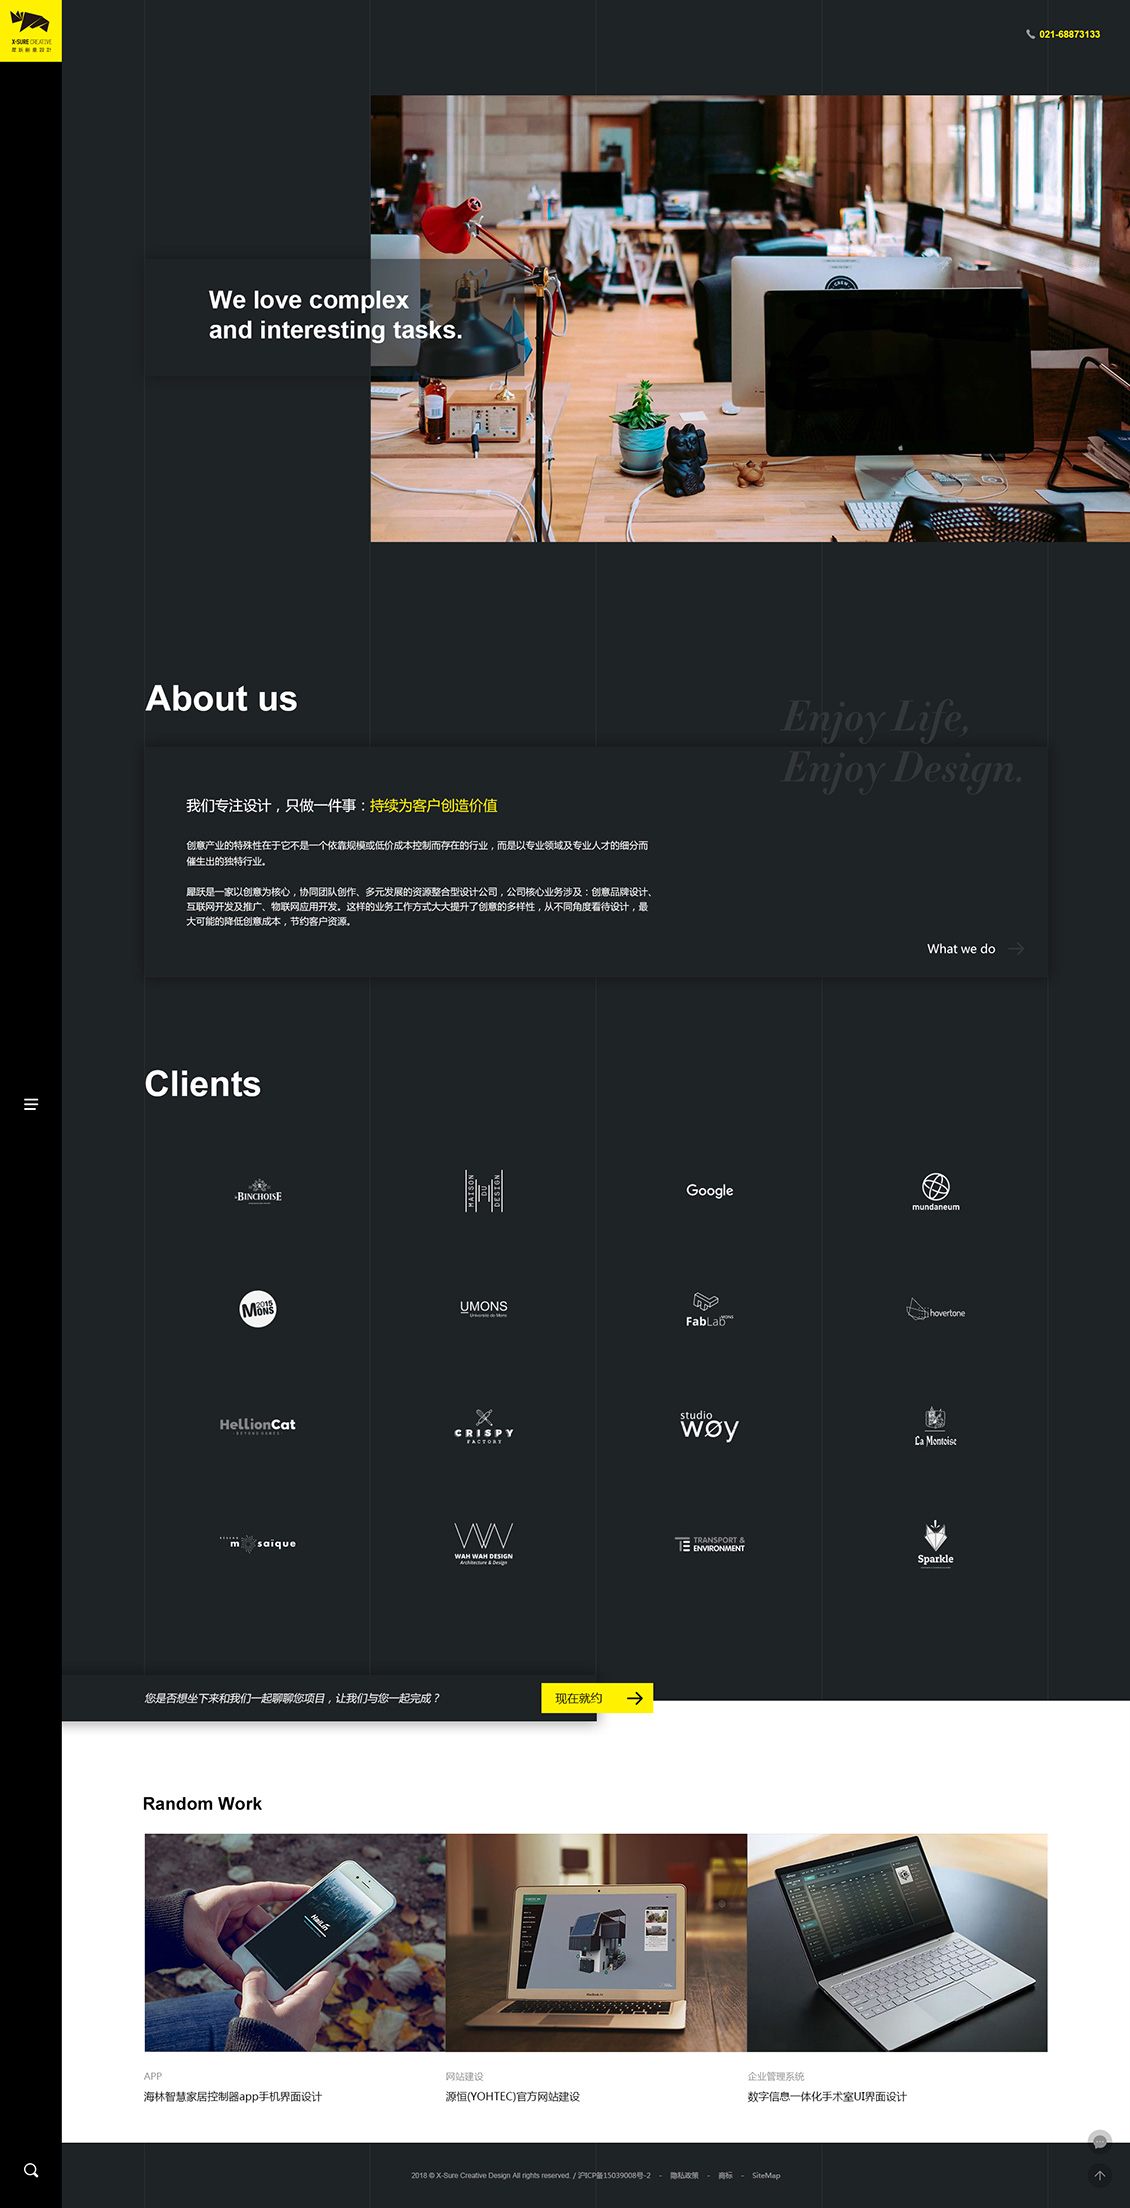Click the studio wøy logo
Image resolution: width=1130 pixels, height=2208 pixels.
pyautogui.click(x=709, y=1426)
